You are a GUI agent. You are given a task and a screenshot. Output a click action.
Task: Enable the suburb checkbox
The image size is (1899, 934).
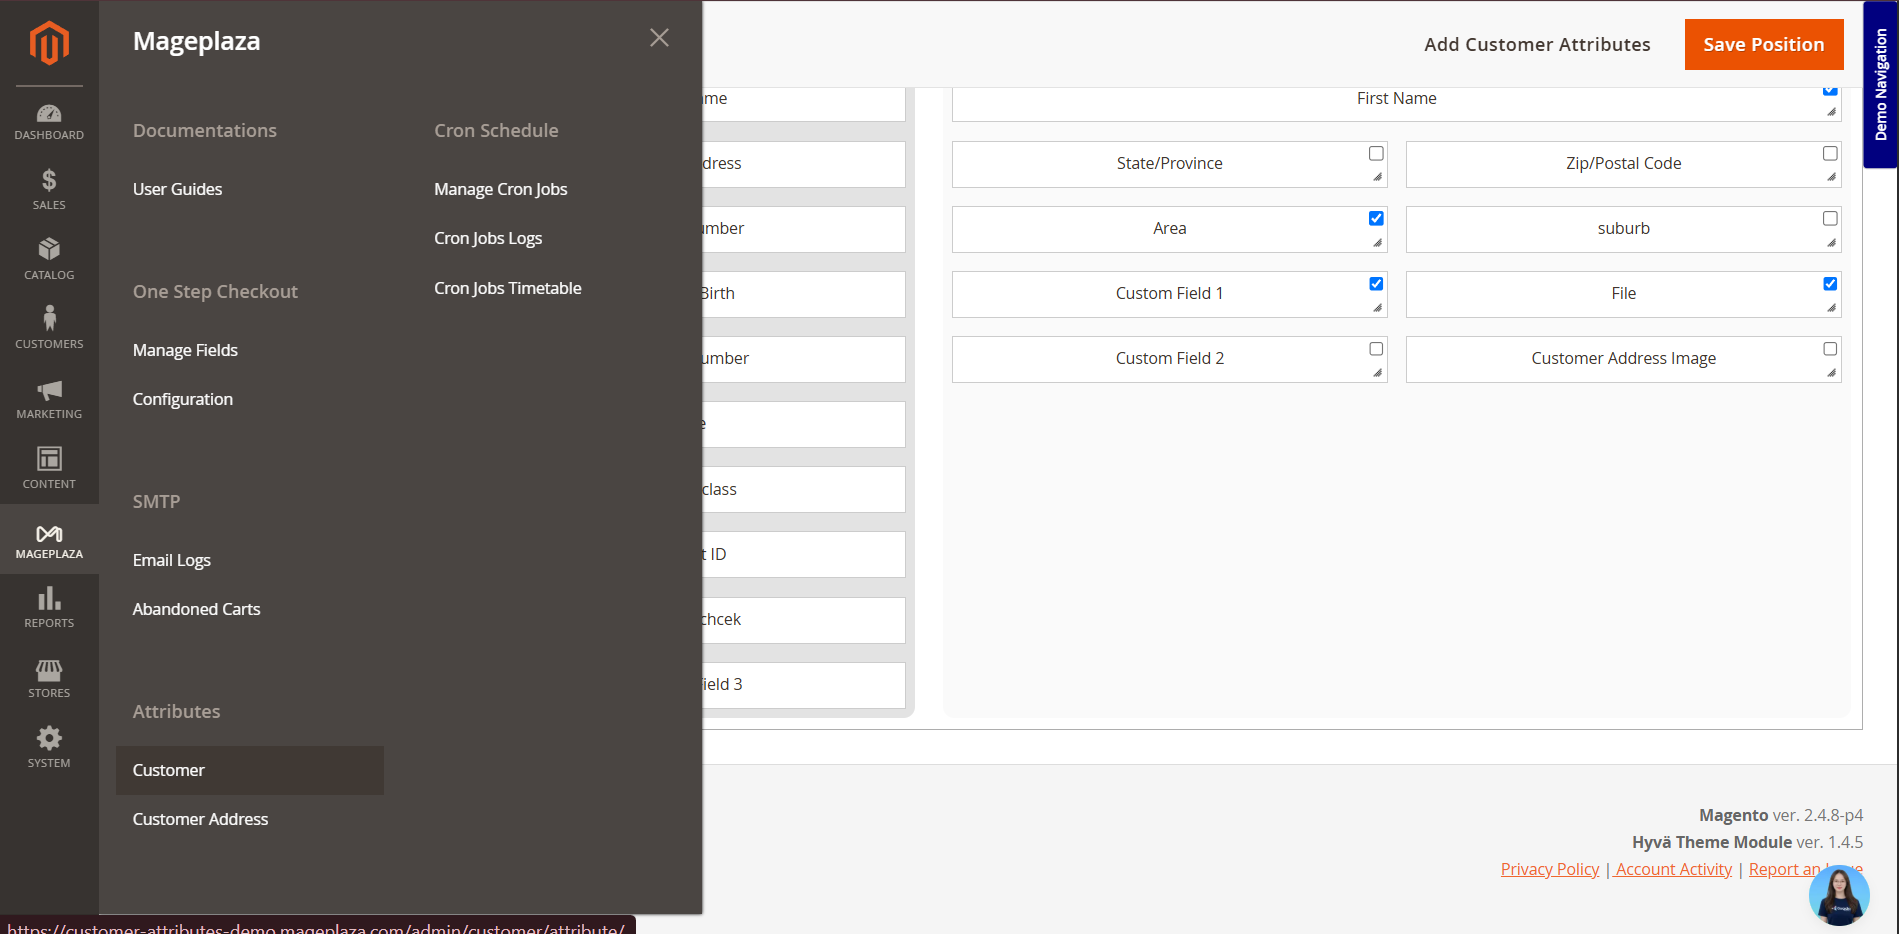tap(1830, 218)
